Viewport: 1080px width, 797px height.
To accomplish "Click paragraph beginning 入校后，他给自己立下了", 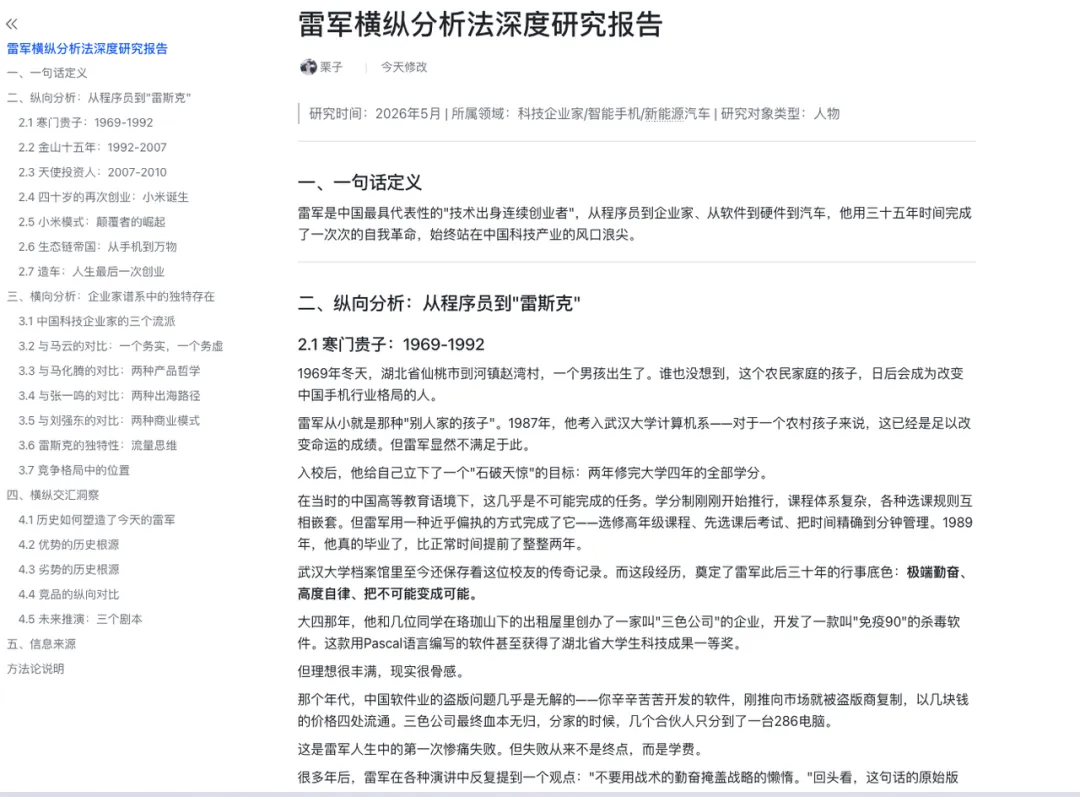I will click(532, 473).
